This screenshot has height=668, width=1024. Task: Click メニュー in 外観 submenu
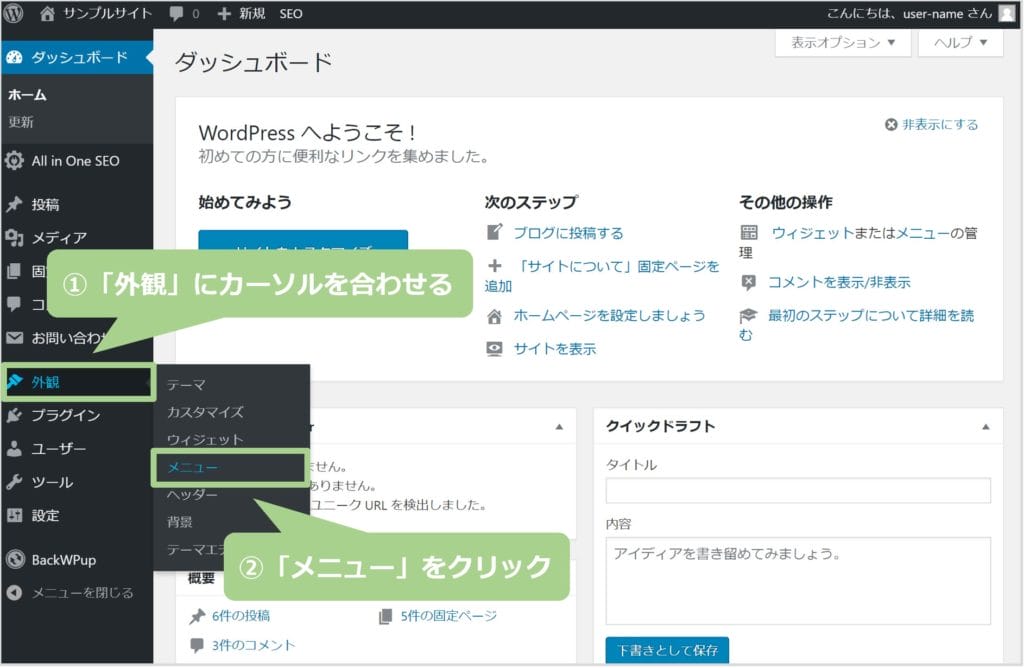(x=192, y=468)
